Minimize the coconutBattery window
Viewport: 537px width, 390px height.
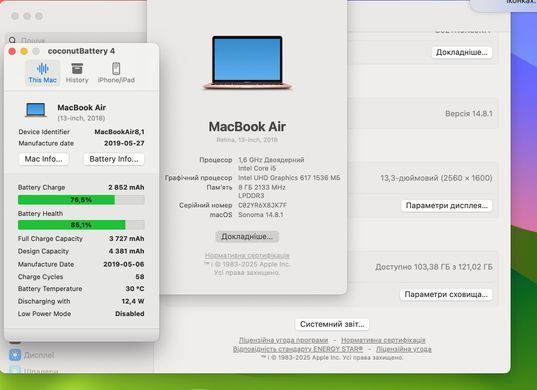click(x=24, y=51)
